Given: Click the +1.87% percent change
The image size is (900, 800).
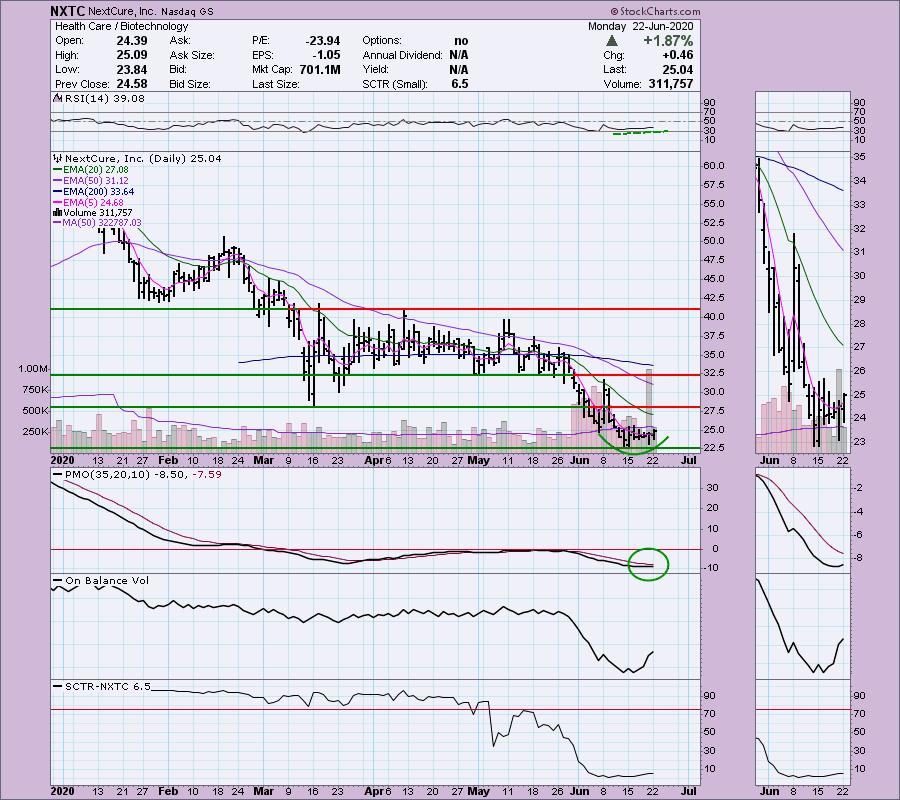Looking at the screenshot, I should [x=668, y=41].
